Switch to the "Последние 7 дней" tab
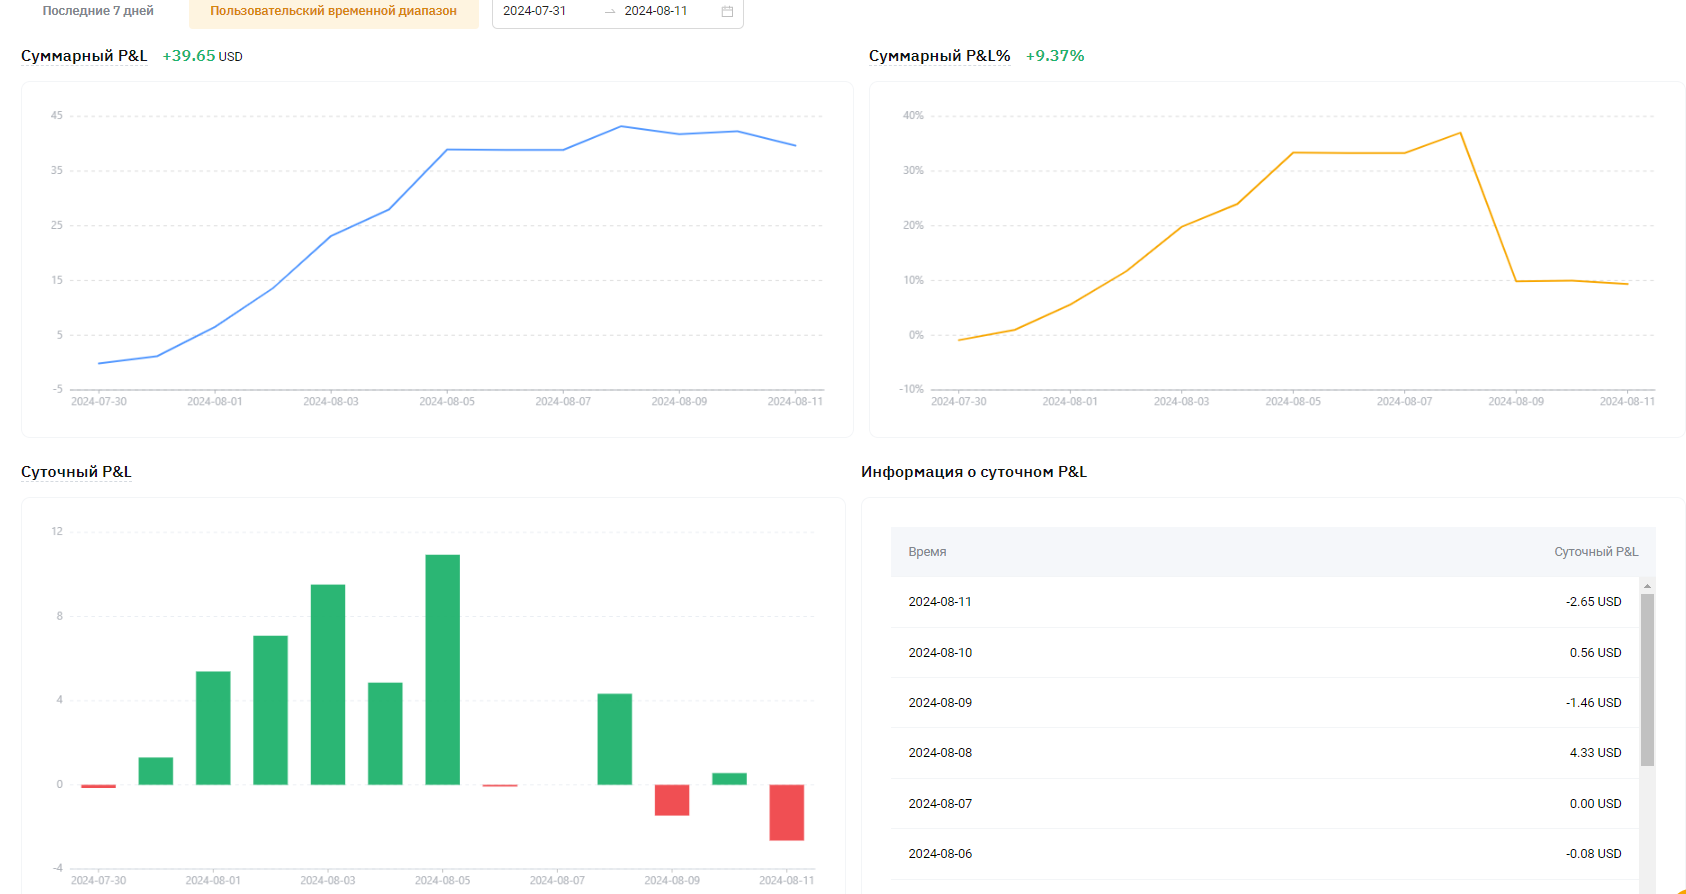The width and height of the screenshot is (1686, 894). click(98, 11)
